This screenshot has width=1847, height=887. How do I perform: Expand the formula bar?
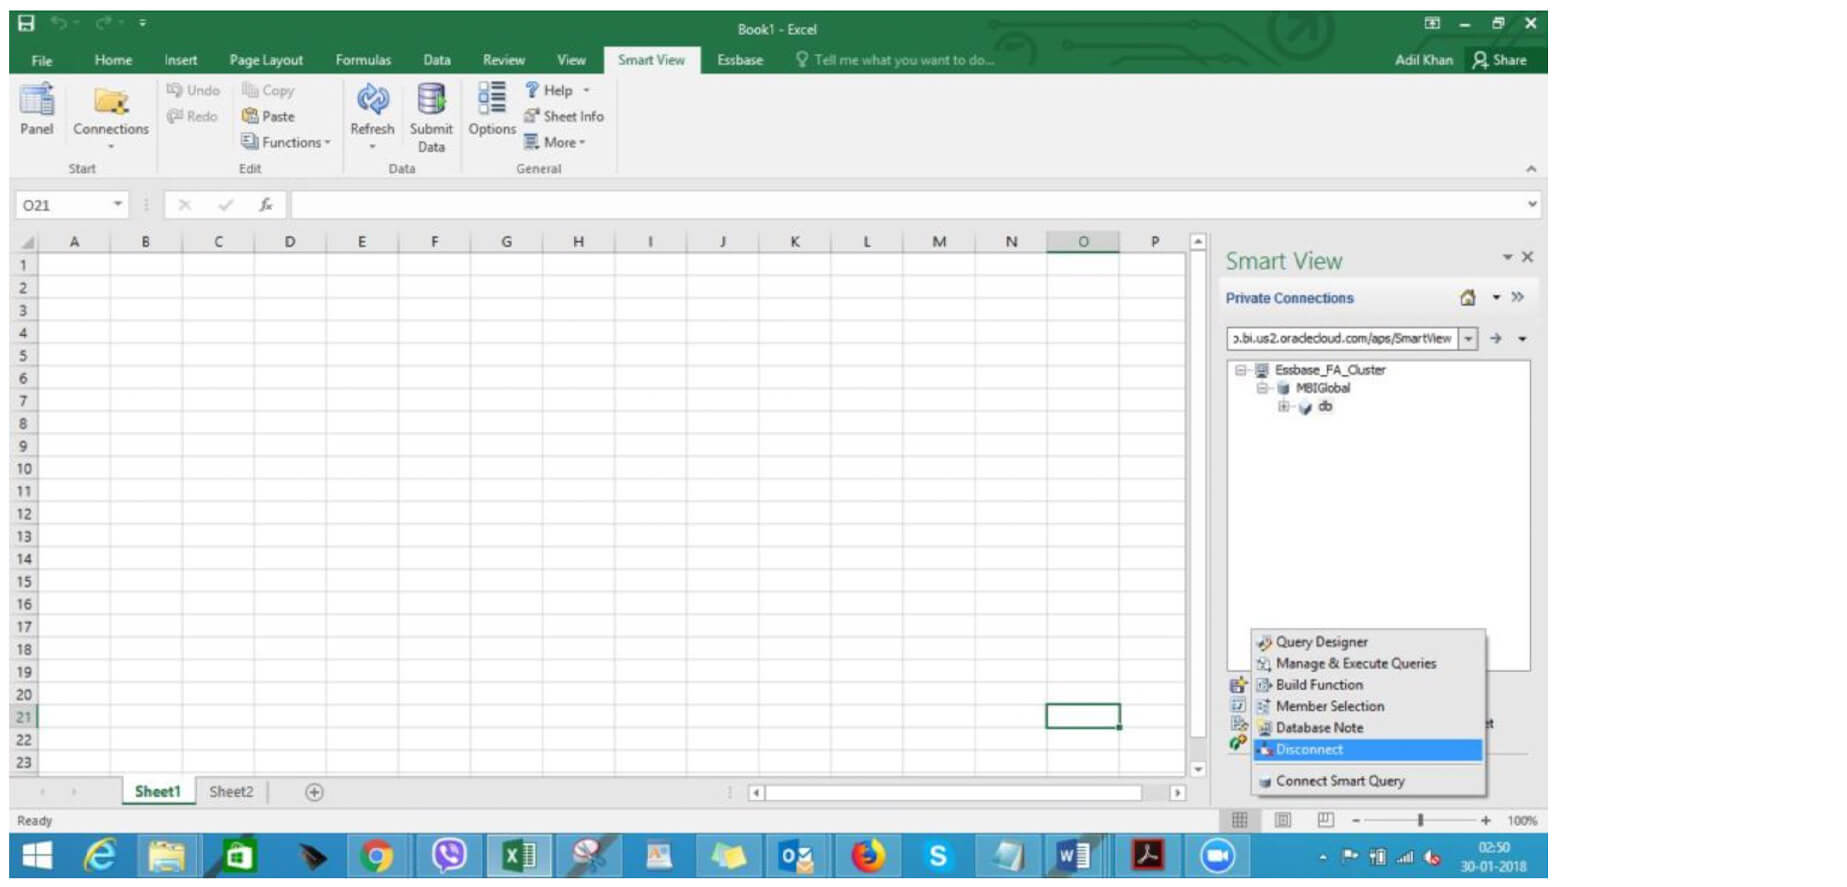1532,205
